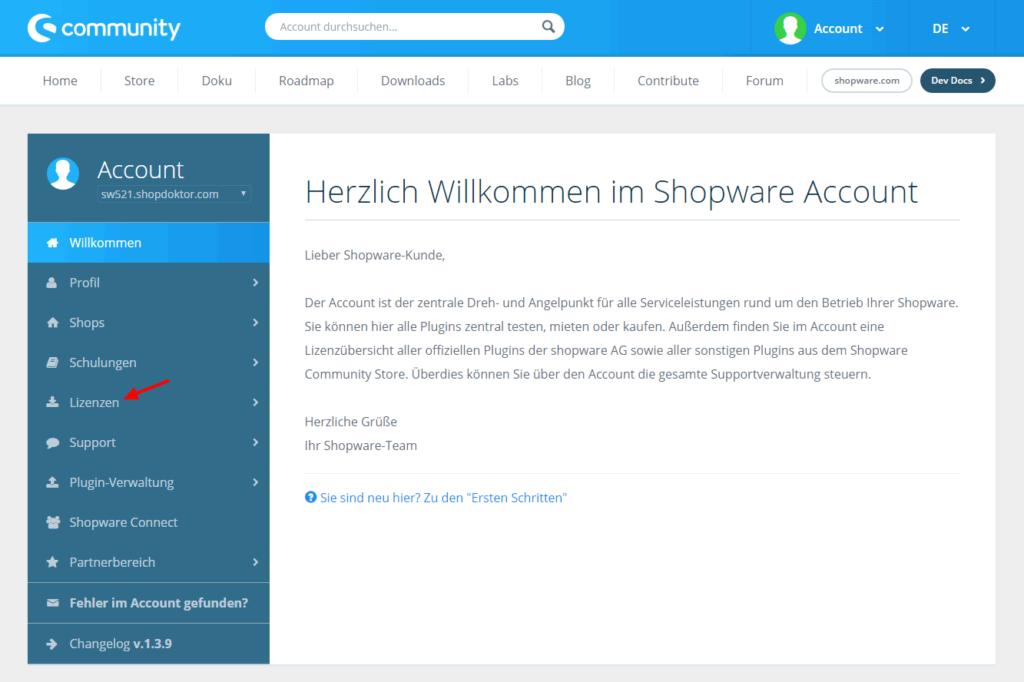Image resolution: width=1024 pixels, height=682 pixels.
Task: Open the Store navigation item
Action: 139,81
